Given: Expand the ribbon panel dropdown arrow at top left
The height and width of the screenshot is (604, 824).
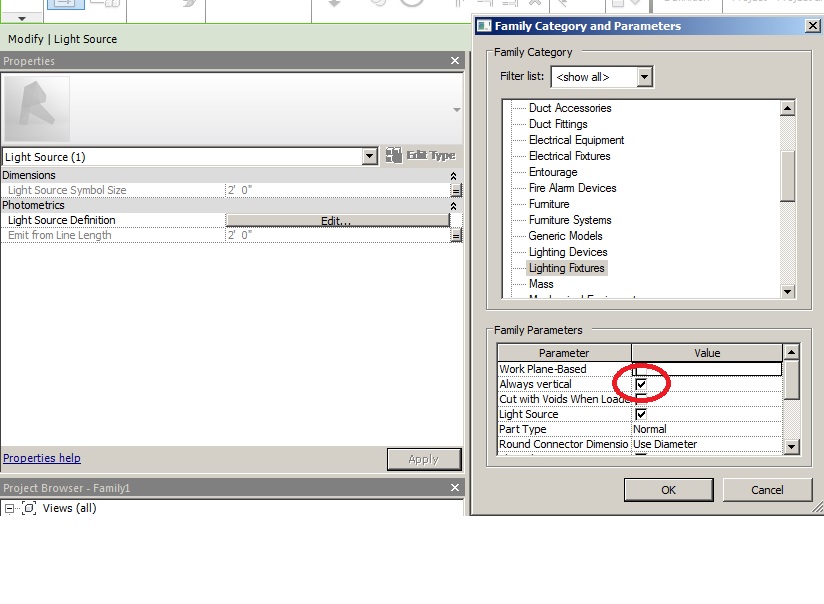Looking at the screenshot, I should coord(22,18).
